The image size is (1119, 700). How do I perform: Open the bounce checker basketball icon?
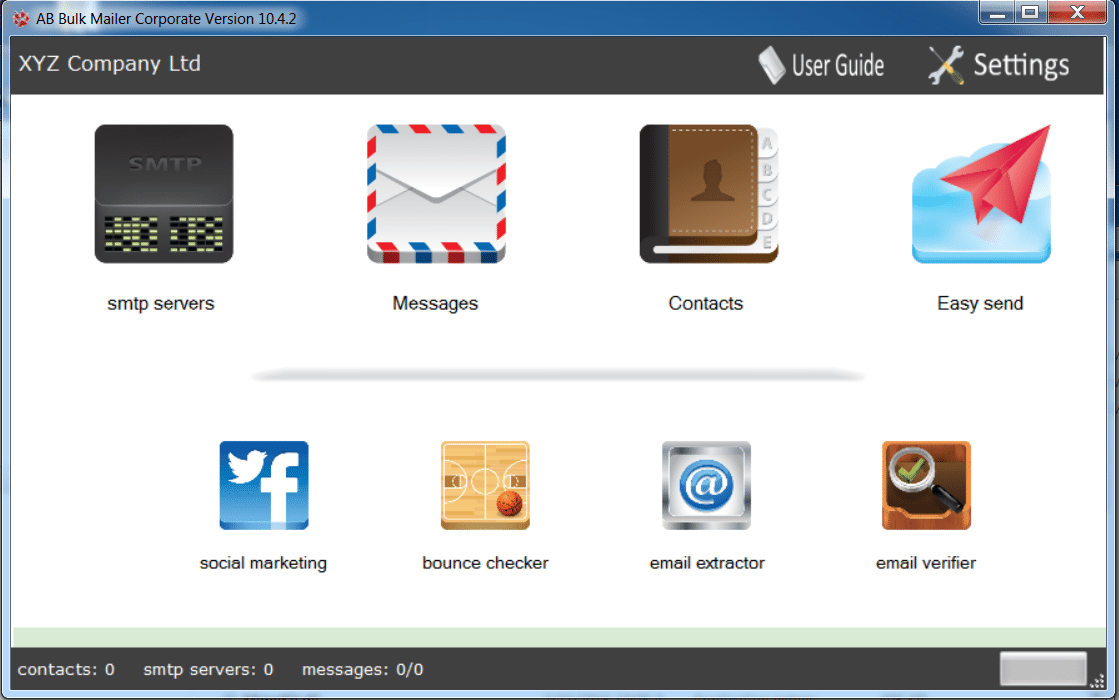485,485
